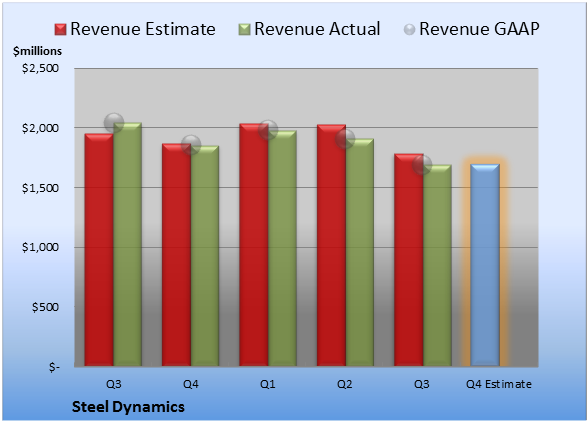Click the '$2,000' axis value
Image resolution: width=588 pixels, height=422 pixels.
click(x=40, y=128)
